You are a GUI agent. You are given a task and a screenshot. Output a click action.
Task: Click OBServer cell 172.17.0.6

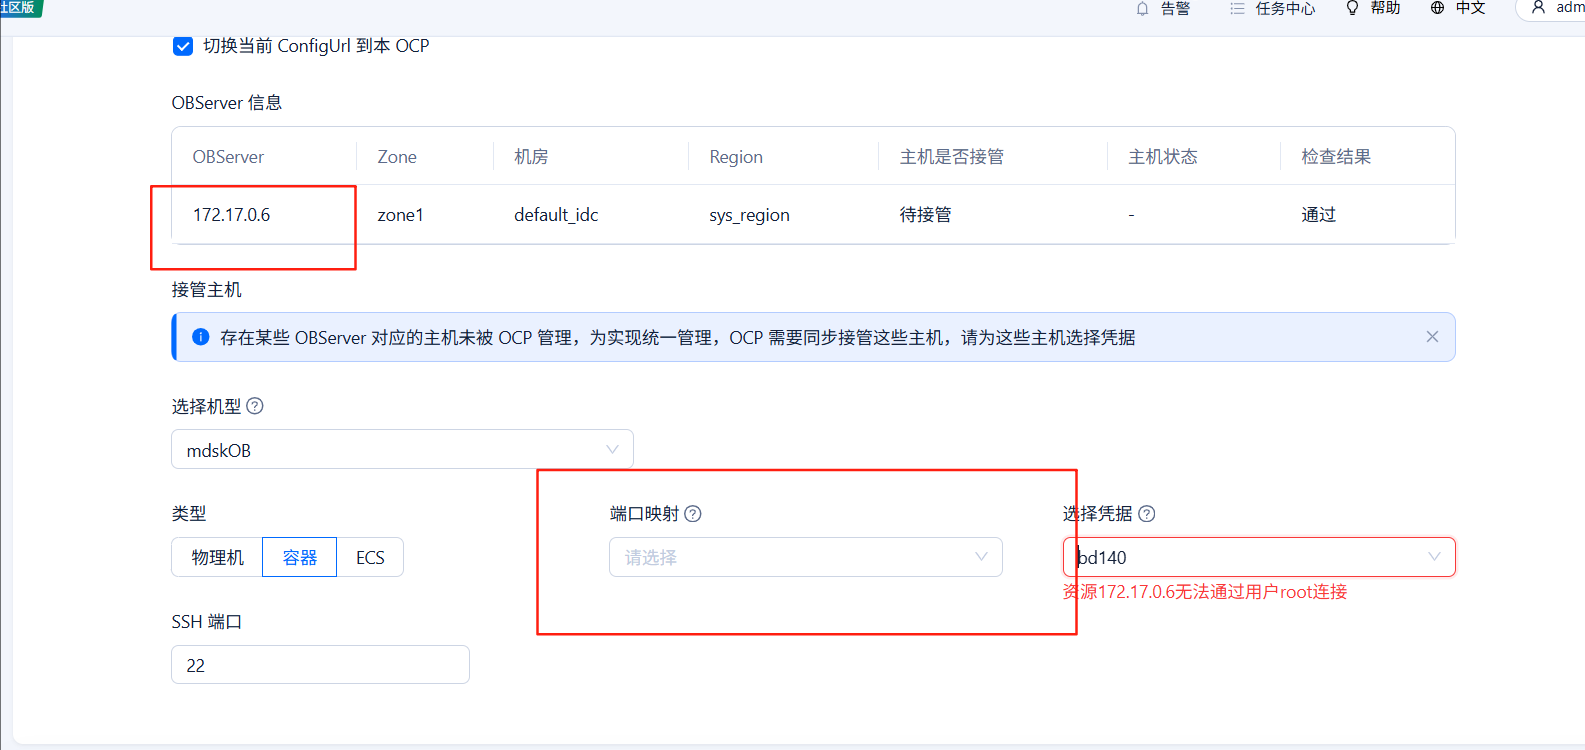[x=231, y=215]
